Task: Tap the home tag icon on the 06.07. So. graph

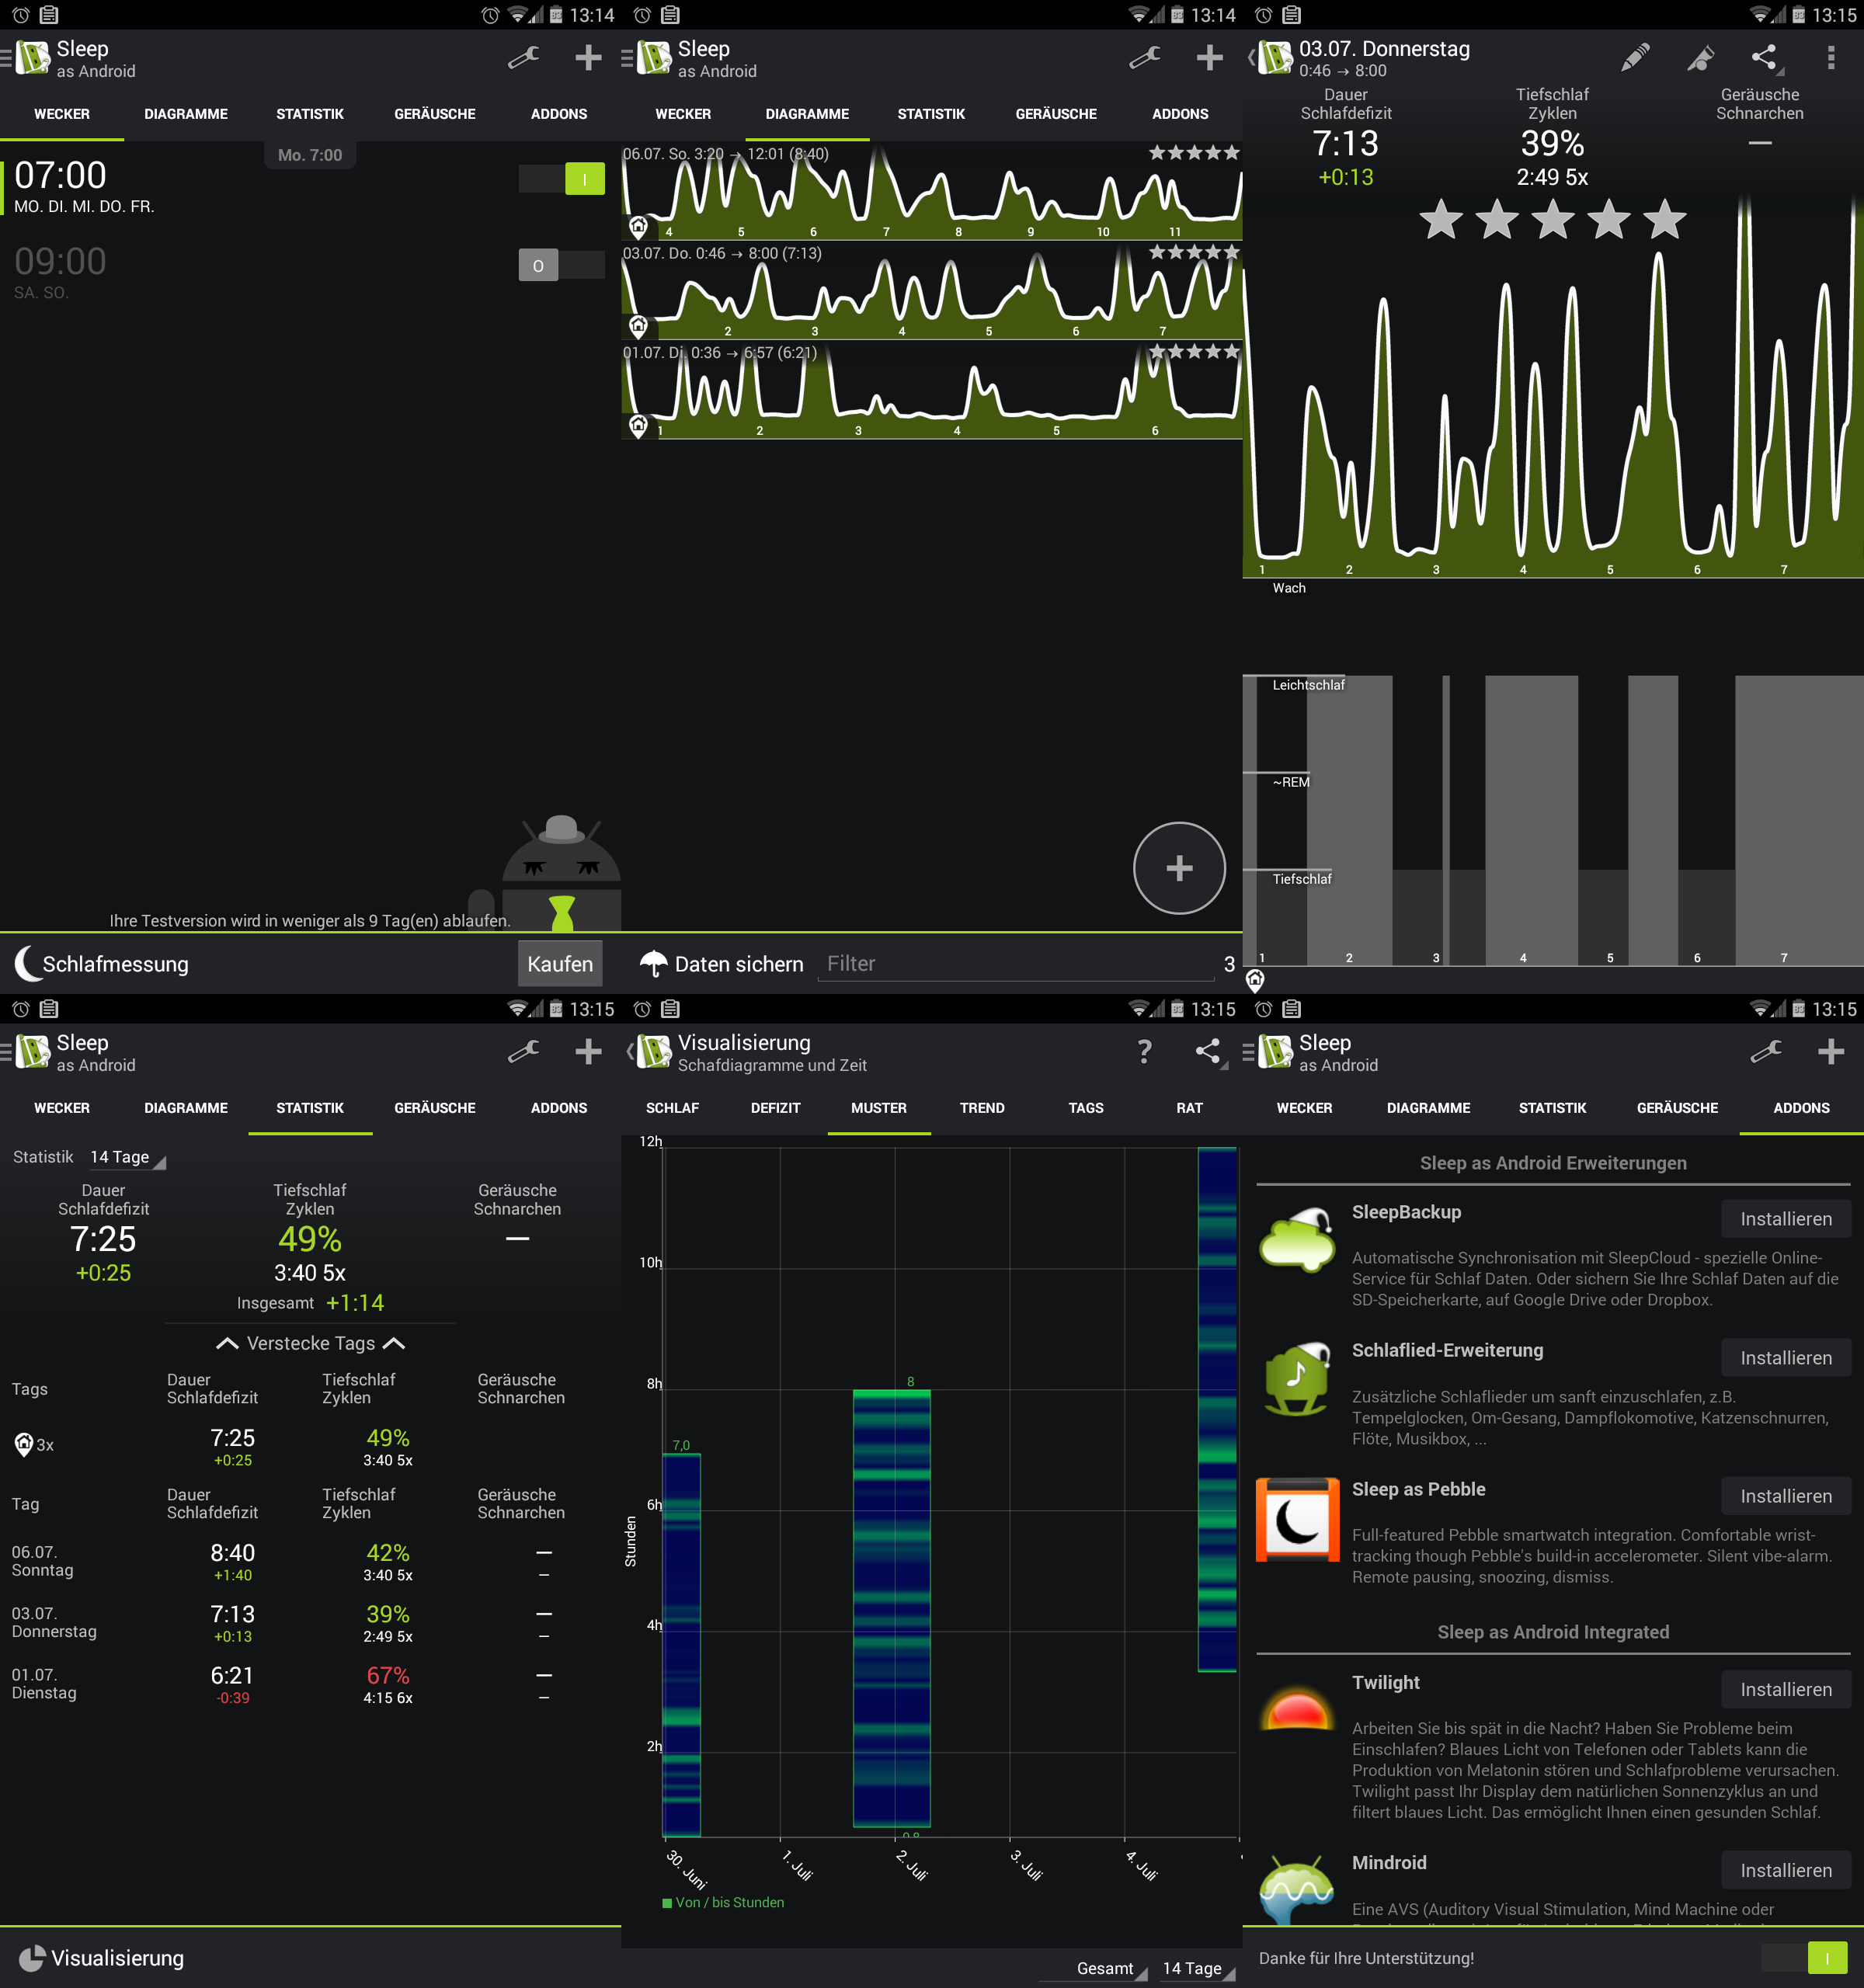Action: pos(638,227)
